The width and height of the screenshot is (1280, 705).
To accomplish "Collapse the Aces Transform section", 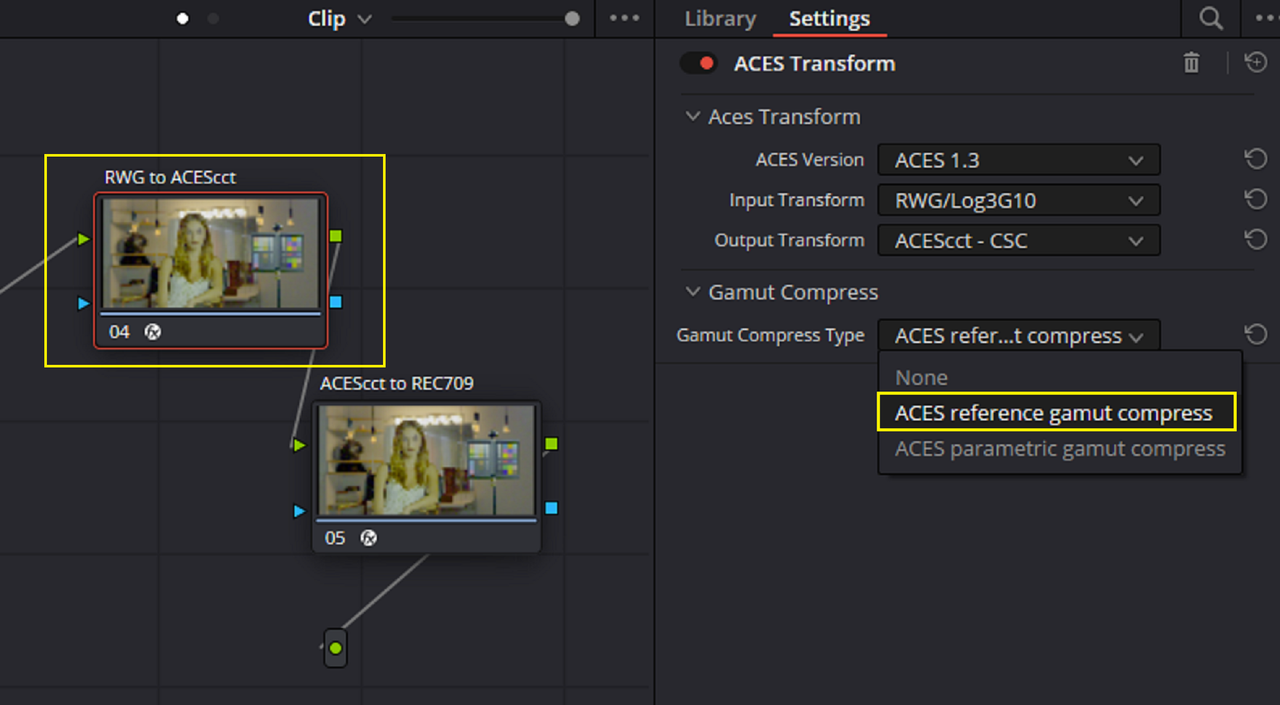I will (x=692, y=117).
